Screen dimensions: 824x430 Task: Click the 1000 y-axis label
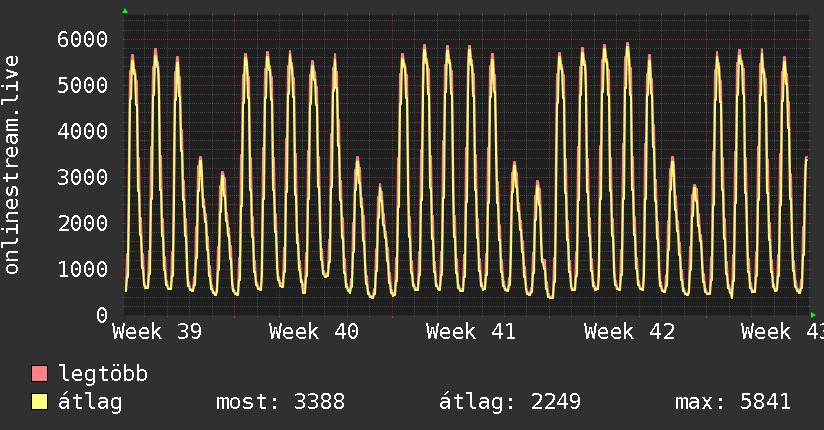83,269
